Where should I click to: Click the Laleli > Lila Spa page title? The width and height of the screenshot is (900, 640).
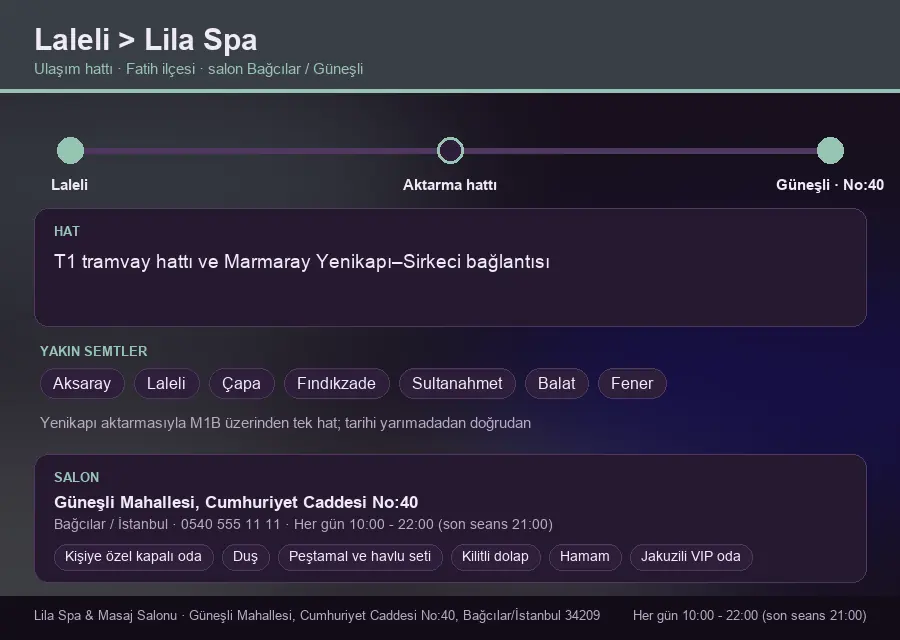pyautogui.click(x=146, y=40)
